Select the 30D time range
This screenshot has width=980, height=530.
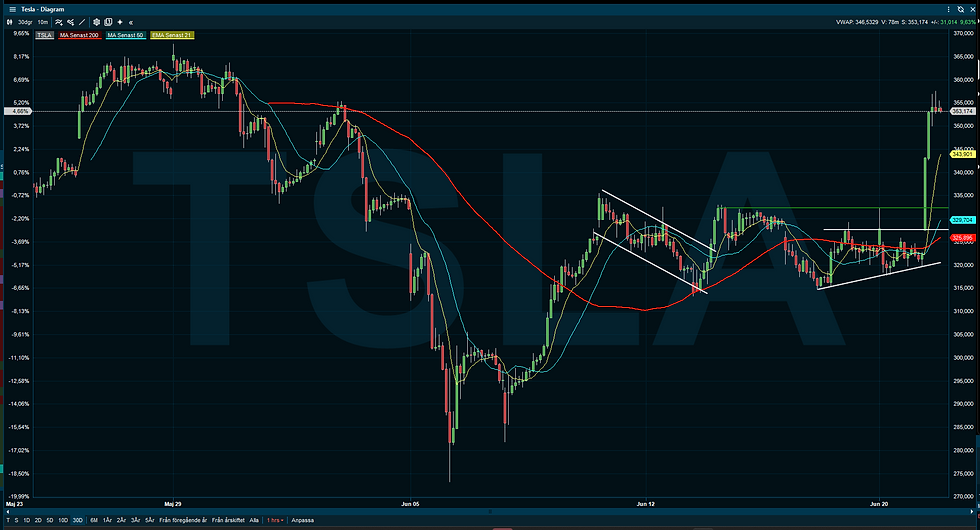[x=78, y=520]
